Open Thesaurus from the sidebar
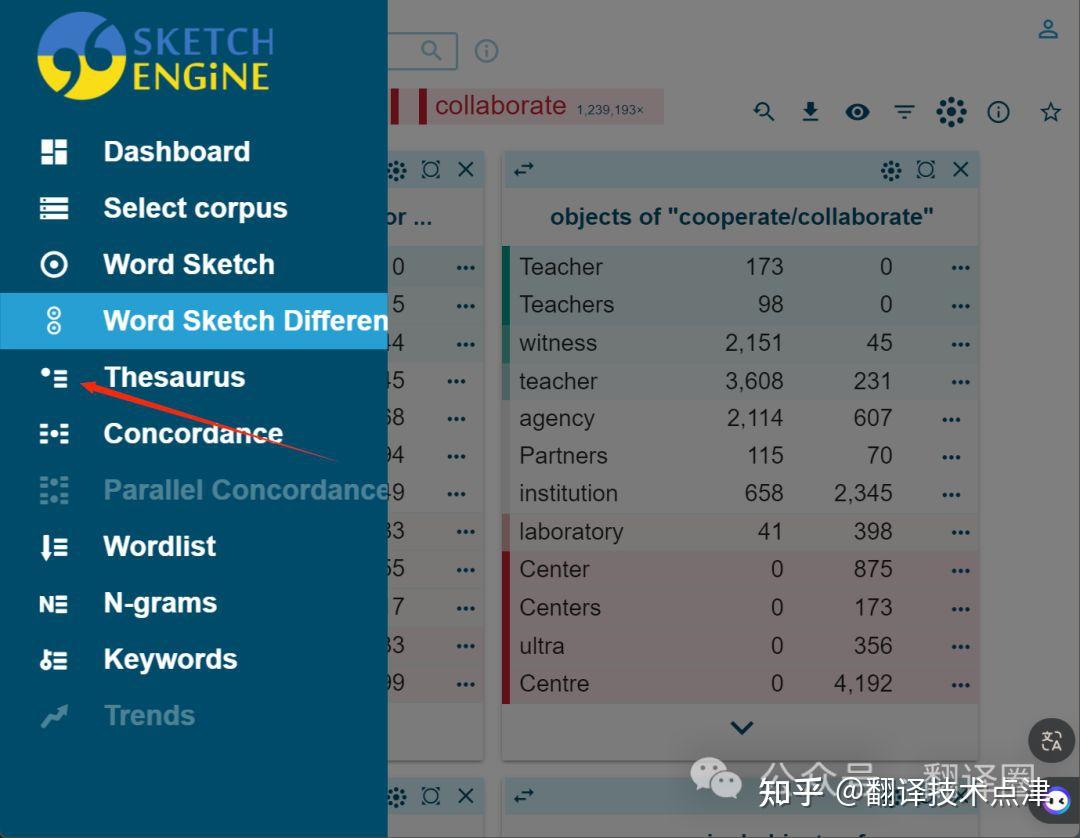 [x=174, y=377]
